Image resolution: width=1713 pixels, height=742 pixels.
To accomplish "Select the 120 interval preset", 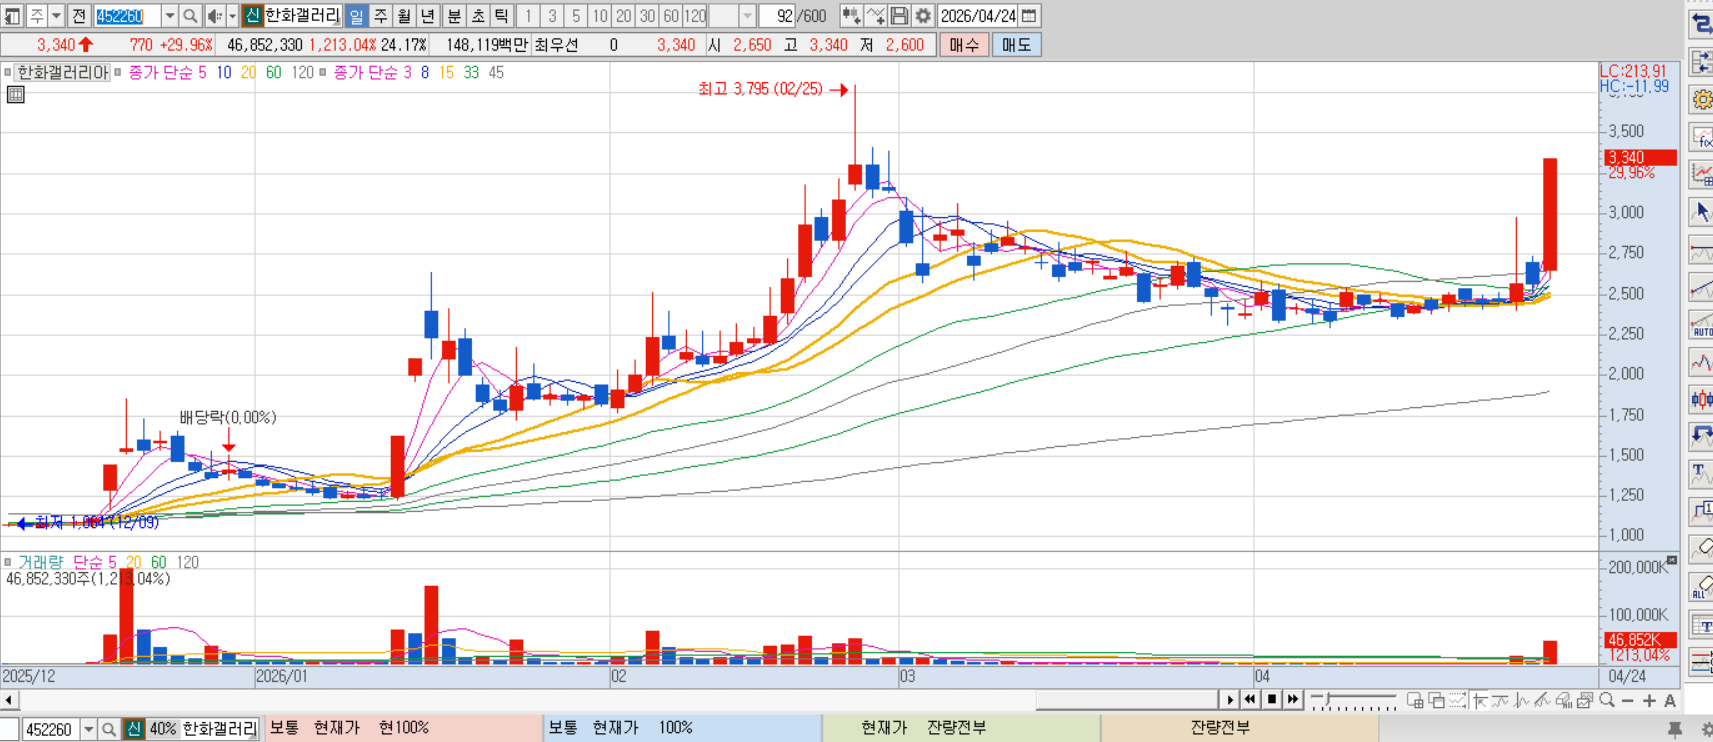I will coord(696,16).
